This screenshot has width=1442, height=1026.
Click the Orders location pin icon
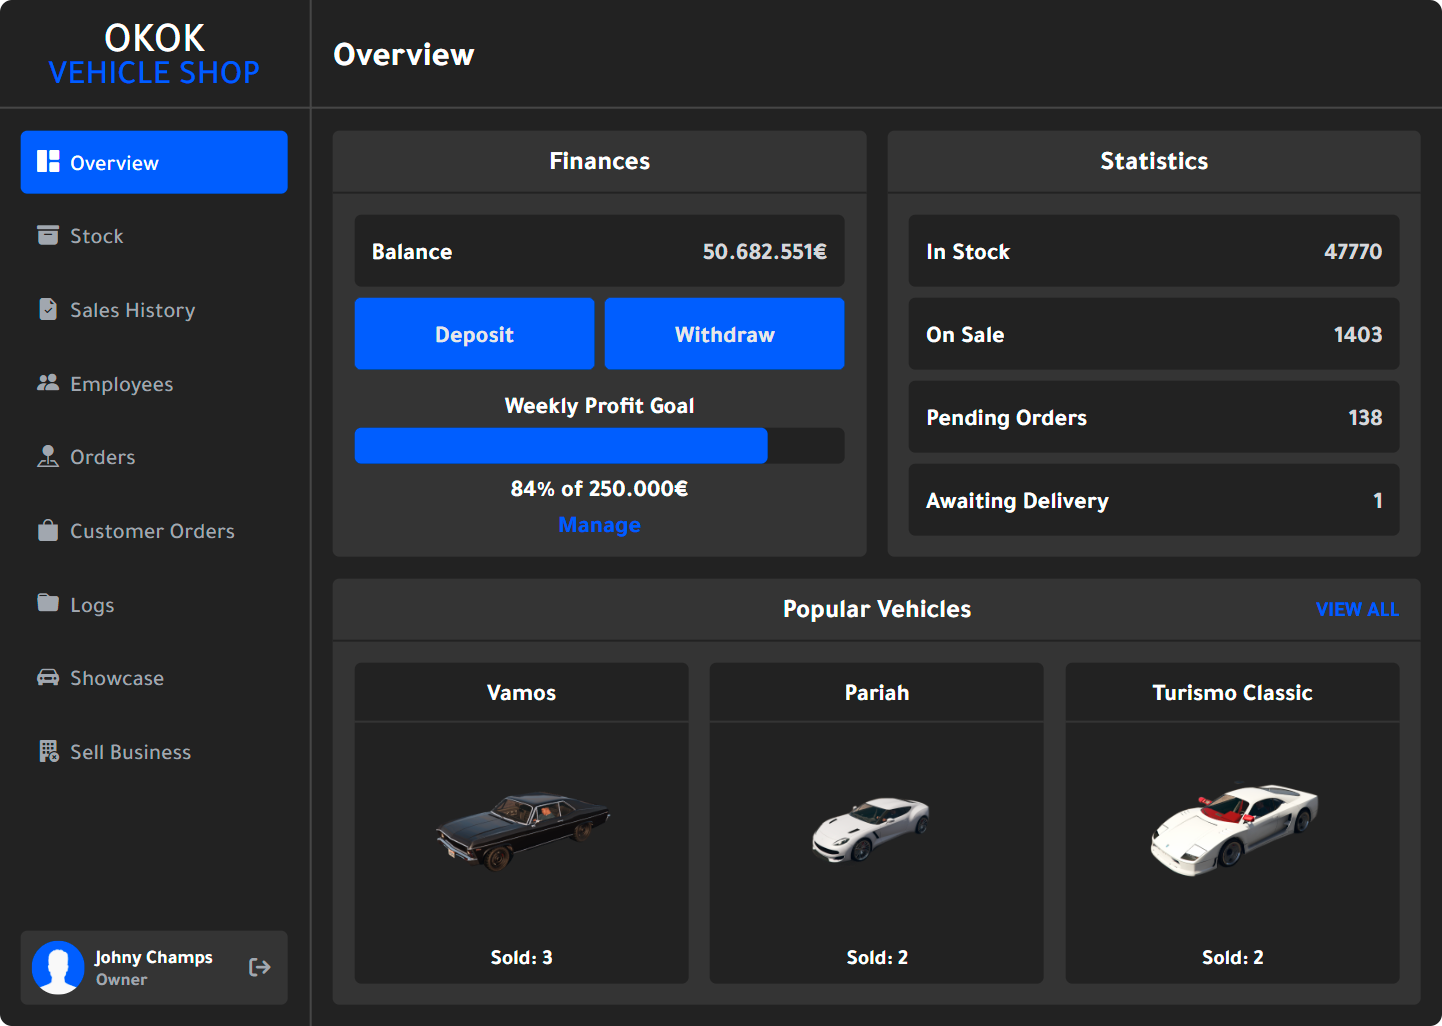coord(48,456)
